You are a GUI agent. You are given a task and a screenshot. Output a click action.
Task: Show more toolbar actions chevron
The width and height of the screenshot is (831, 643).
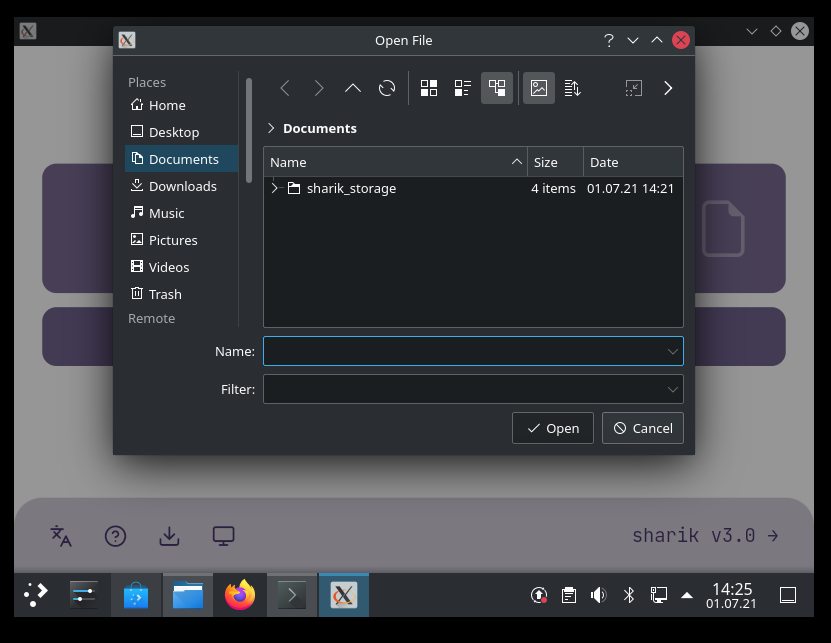click(668, 88)
